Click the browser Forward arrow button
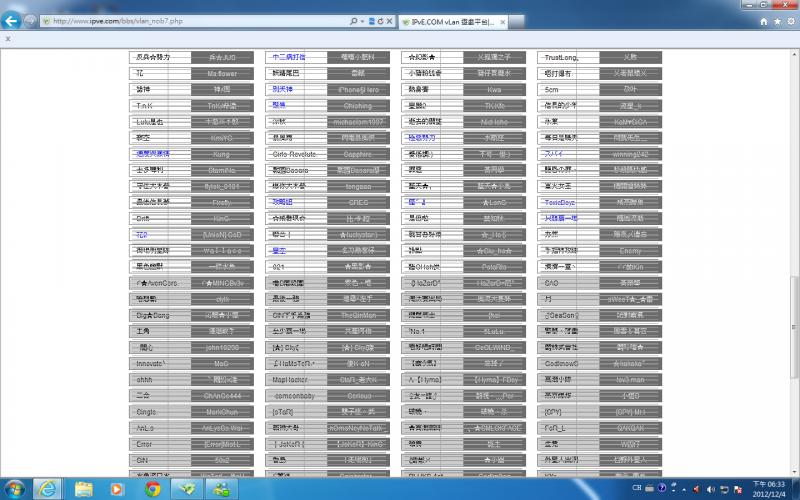800x500 pixels. click(30, 21)
